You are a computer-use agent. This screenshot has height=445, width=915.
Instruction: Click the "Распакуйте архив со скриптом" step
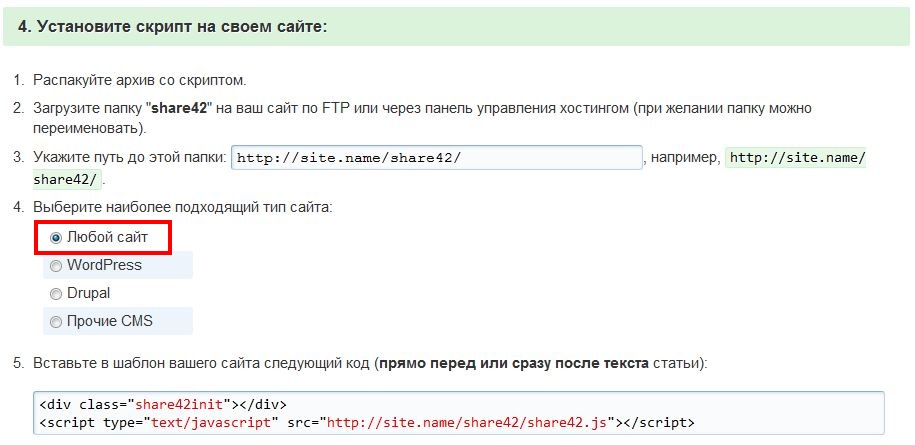139,80
